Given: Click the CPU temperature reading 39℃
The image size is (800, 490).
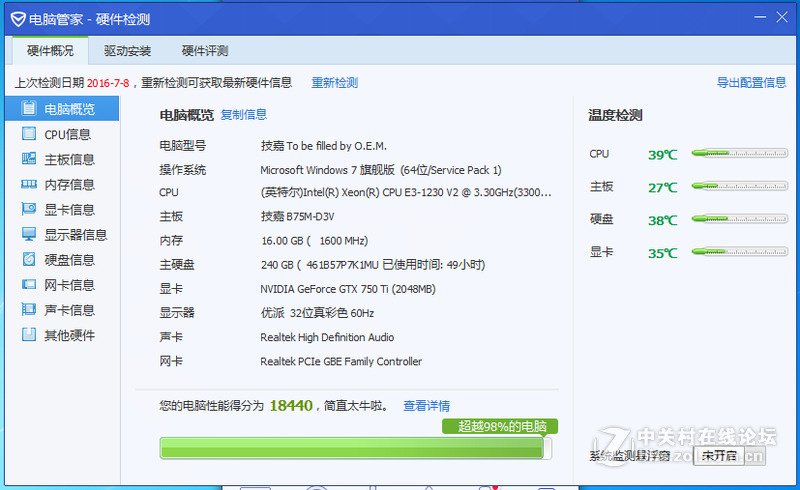Looking at the screenshot, I should 662,155.
